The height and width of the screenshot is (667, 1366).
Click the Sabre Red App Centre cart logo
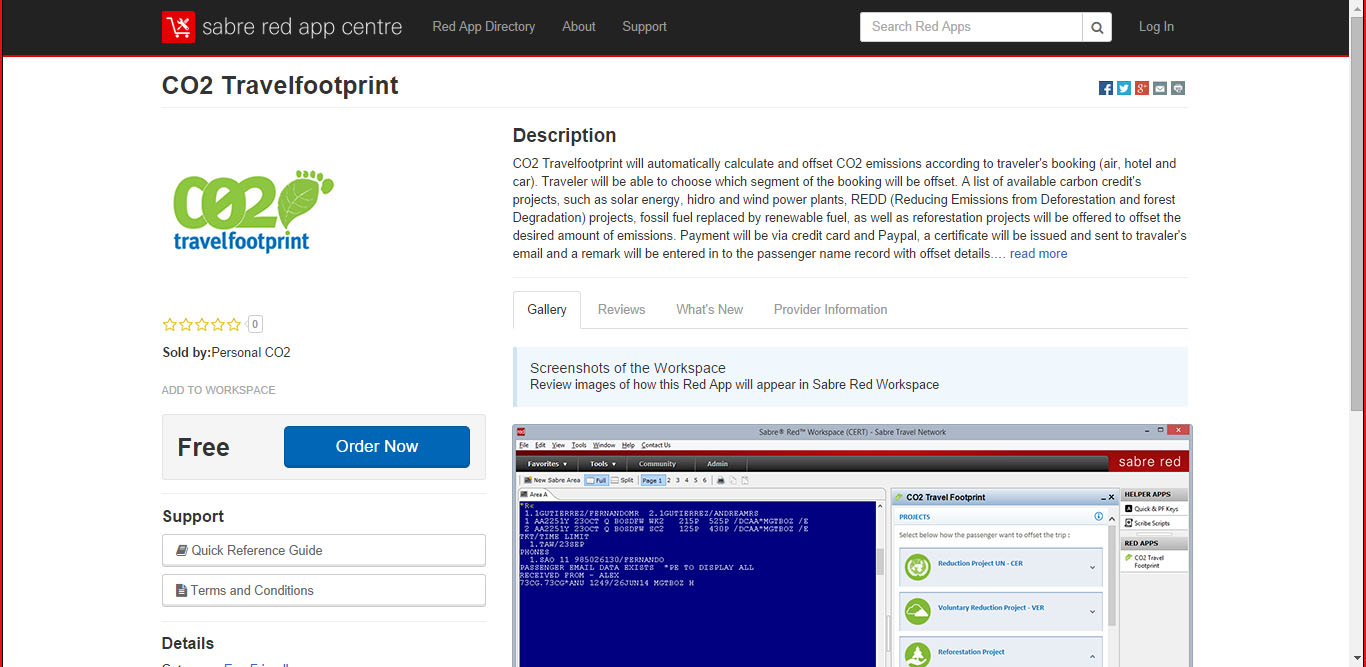coord(178,27)
